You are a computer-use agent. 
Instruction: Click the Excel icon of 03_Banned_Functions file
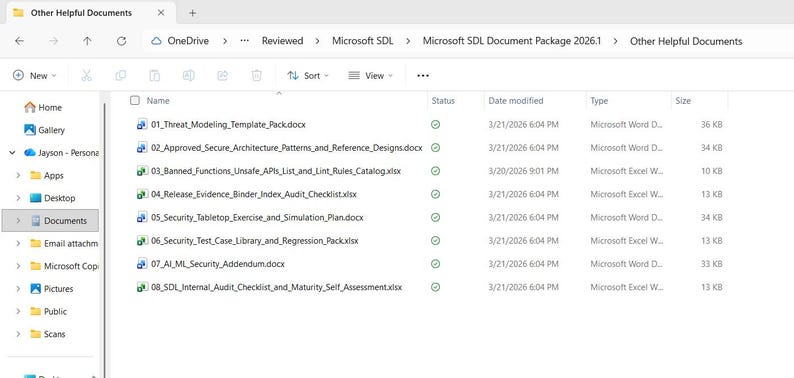142,171
